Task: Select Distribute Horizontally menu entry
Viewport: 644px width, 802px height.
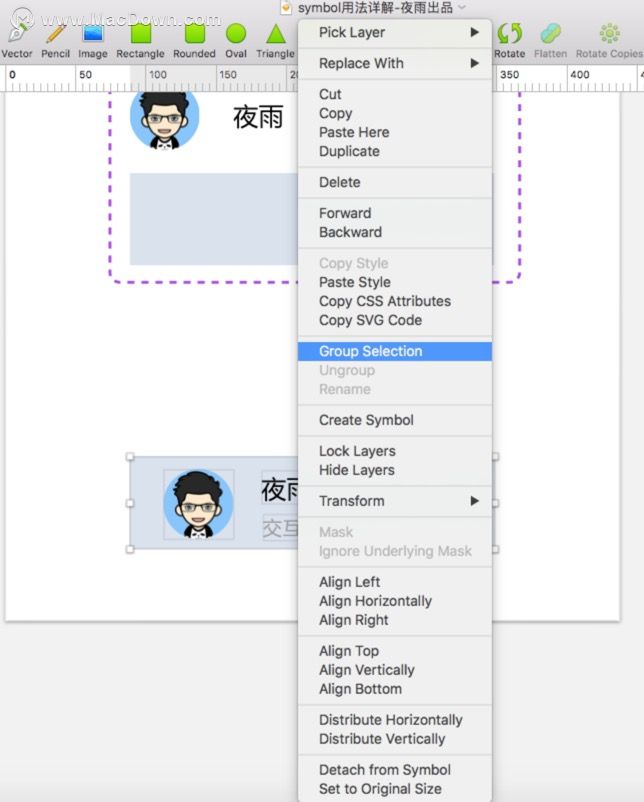Action: point(395,720)
